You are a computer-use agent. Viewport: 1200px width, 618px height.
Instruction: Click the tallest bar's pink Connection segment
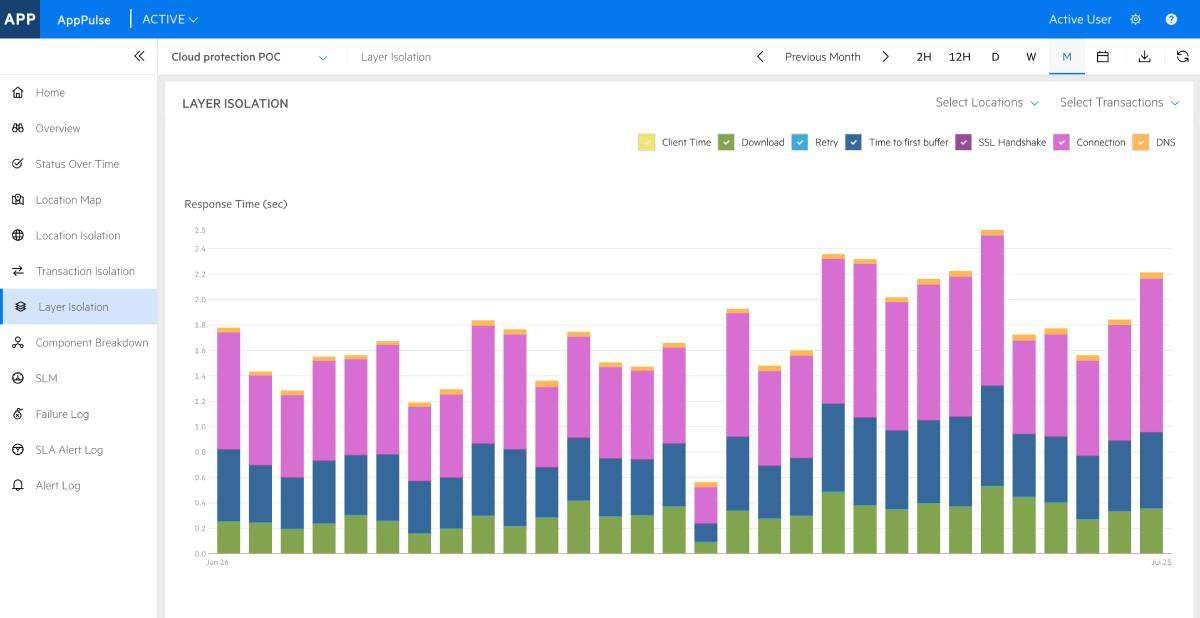pos(992,310)
